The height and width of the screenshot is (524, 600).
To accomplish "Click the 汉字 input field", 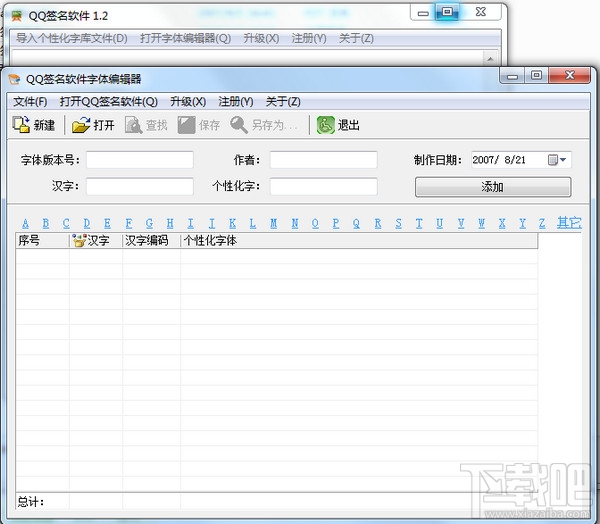I will (140, 186).
